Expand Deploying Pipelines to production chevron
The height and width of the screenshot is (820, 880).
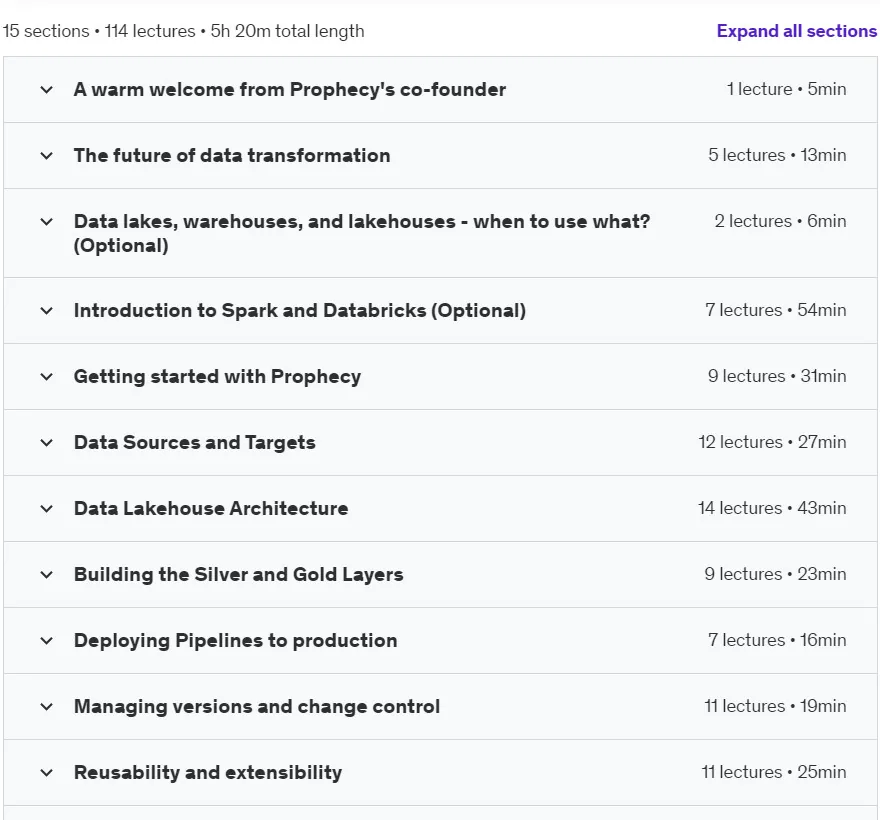(47, 641)
